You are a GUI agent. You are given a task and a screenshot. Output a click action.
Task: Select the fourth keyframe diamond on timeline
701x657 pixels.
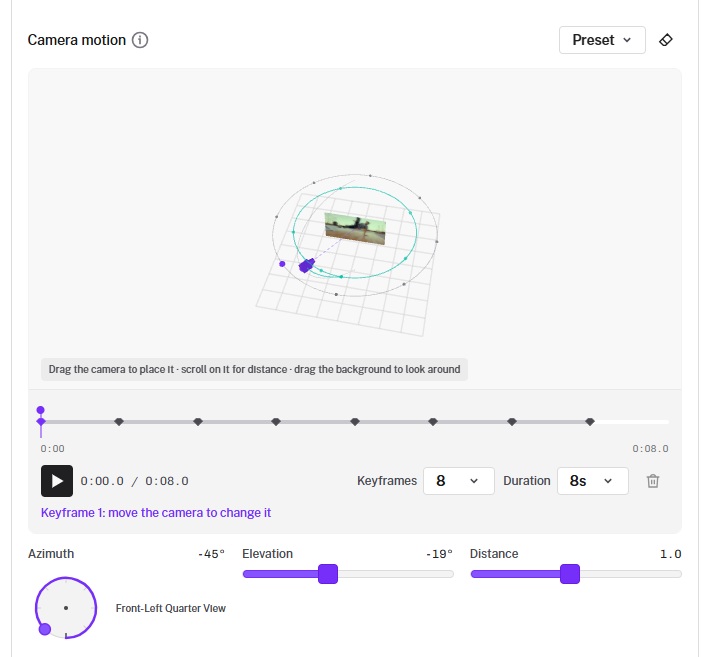276,421
